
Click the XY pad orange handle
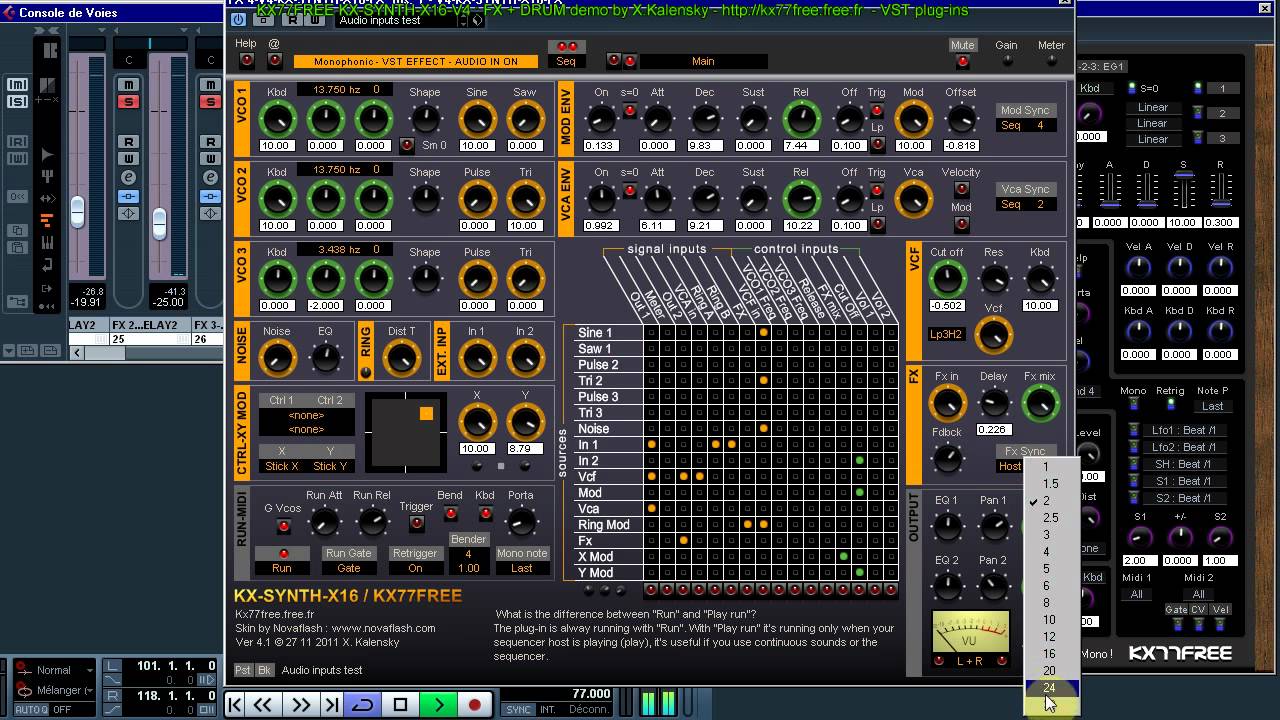coord(426,414)
